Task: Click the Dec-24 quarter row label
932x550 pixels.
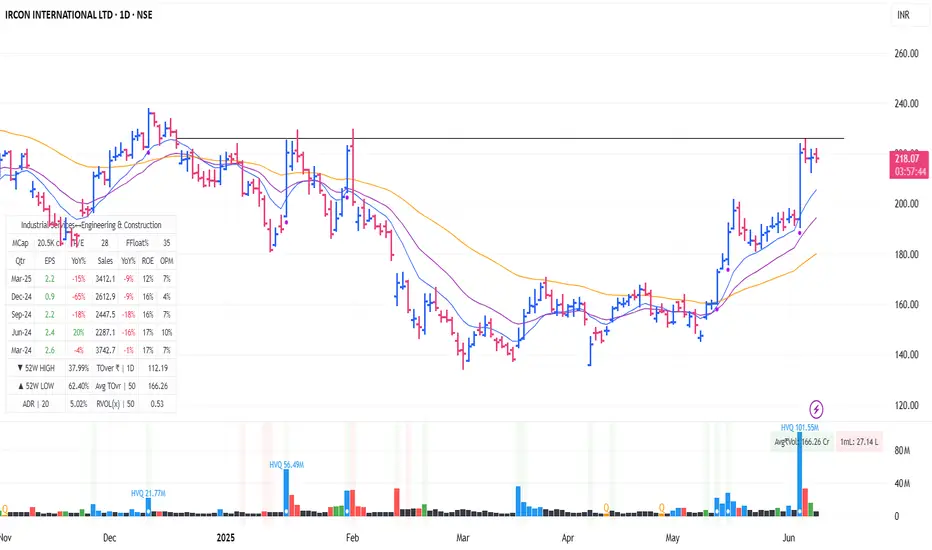Action: (21, 296)
